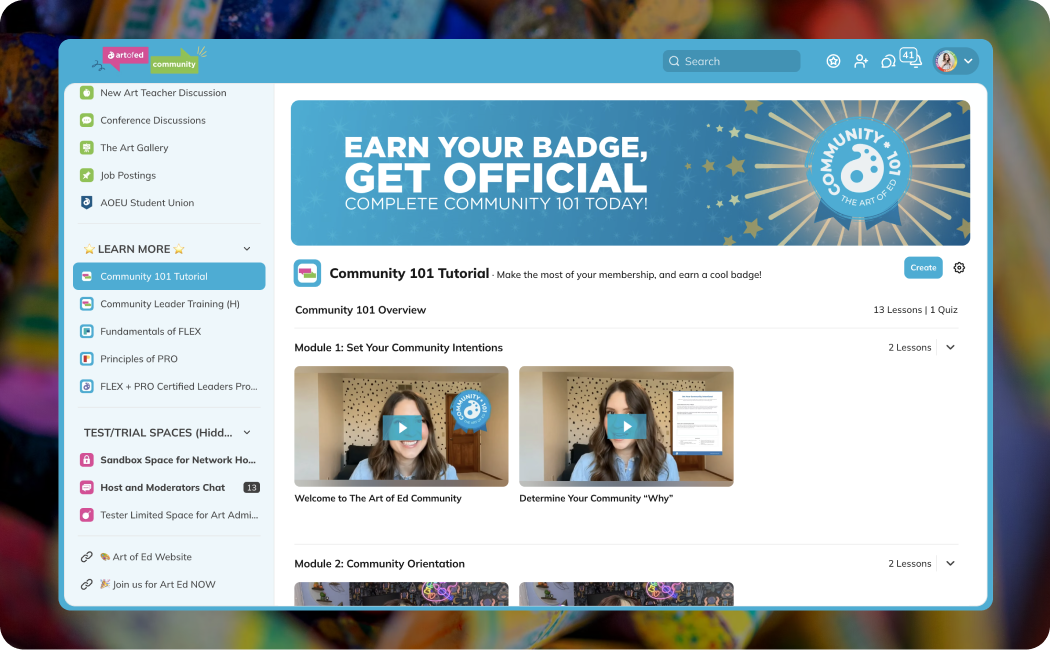This screenshot has height=650, width=1050.
Task: Click link icon beside Join us for Art Ed NOW
Action: pyautogui.click(x=86, y=584)
